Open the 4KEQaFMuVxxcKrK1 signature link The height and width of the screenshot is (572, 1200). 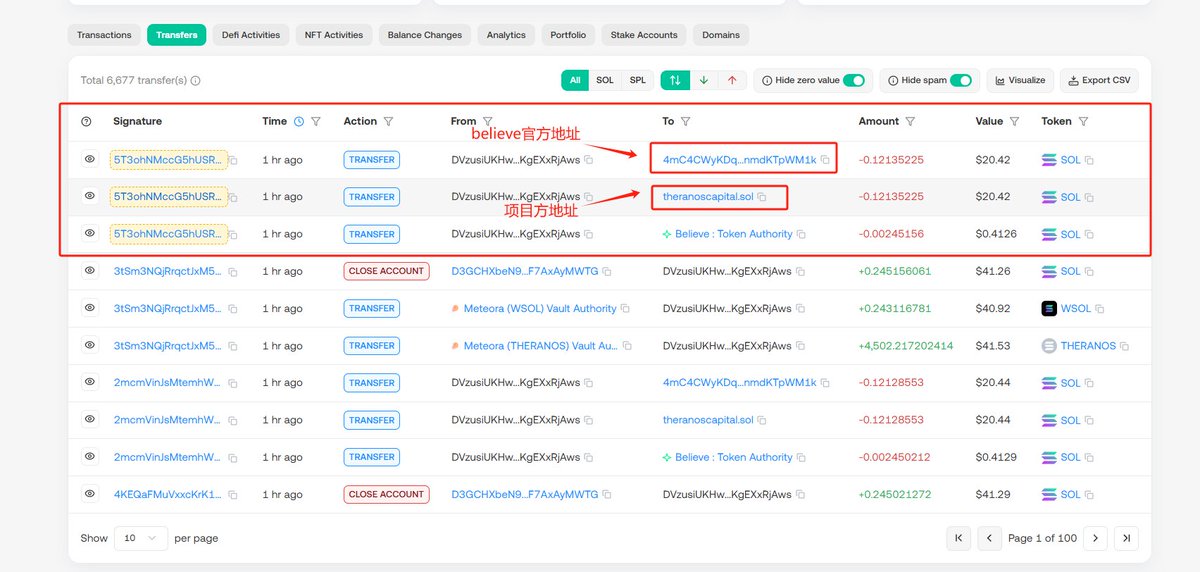[x=168, y=495]
